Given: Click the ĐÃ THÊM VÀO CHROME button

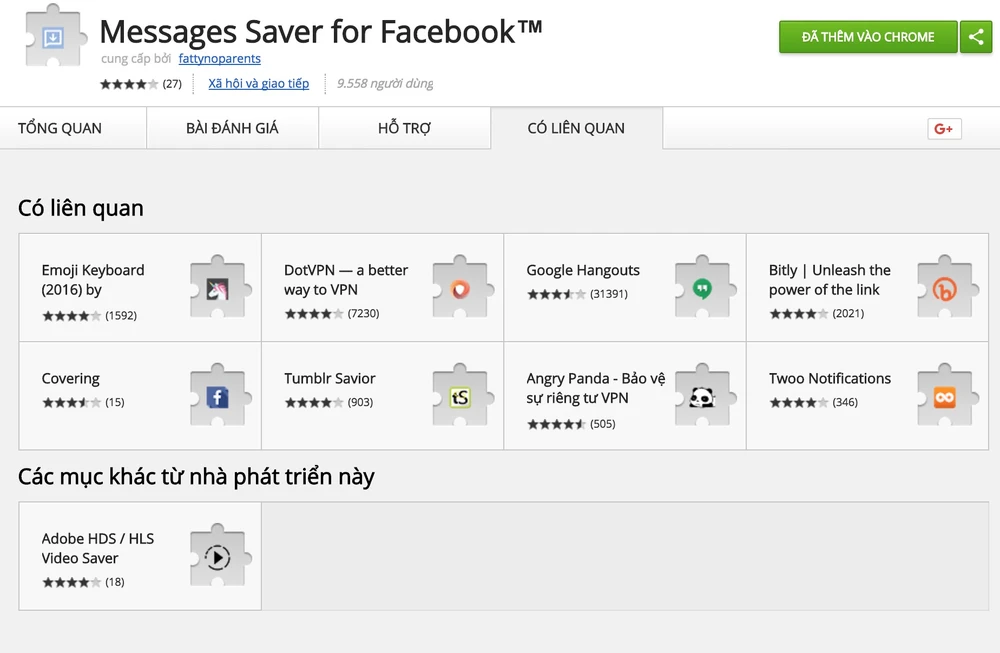Looking at the screenshot, I should [867, 37].
